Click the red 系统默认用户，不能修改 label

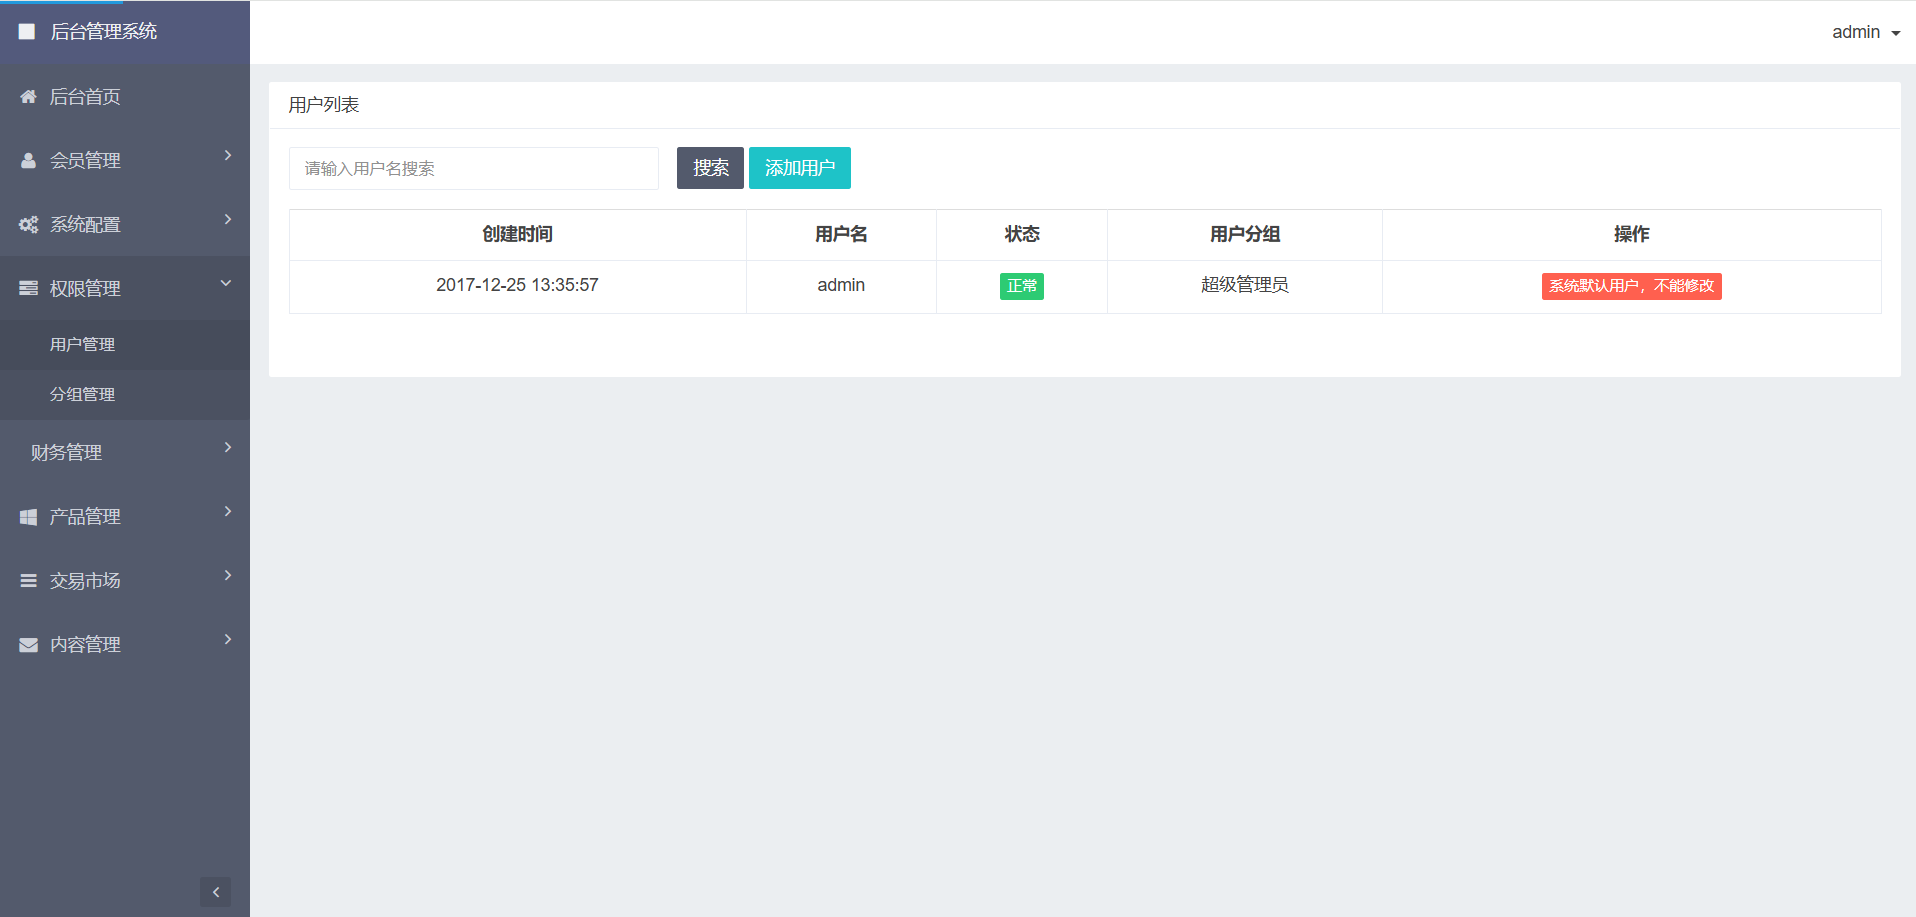(x=1631, y=286)
